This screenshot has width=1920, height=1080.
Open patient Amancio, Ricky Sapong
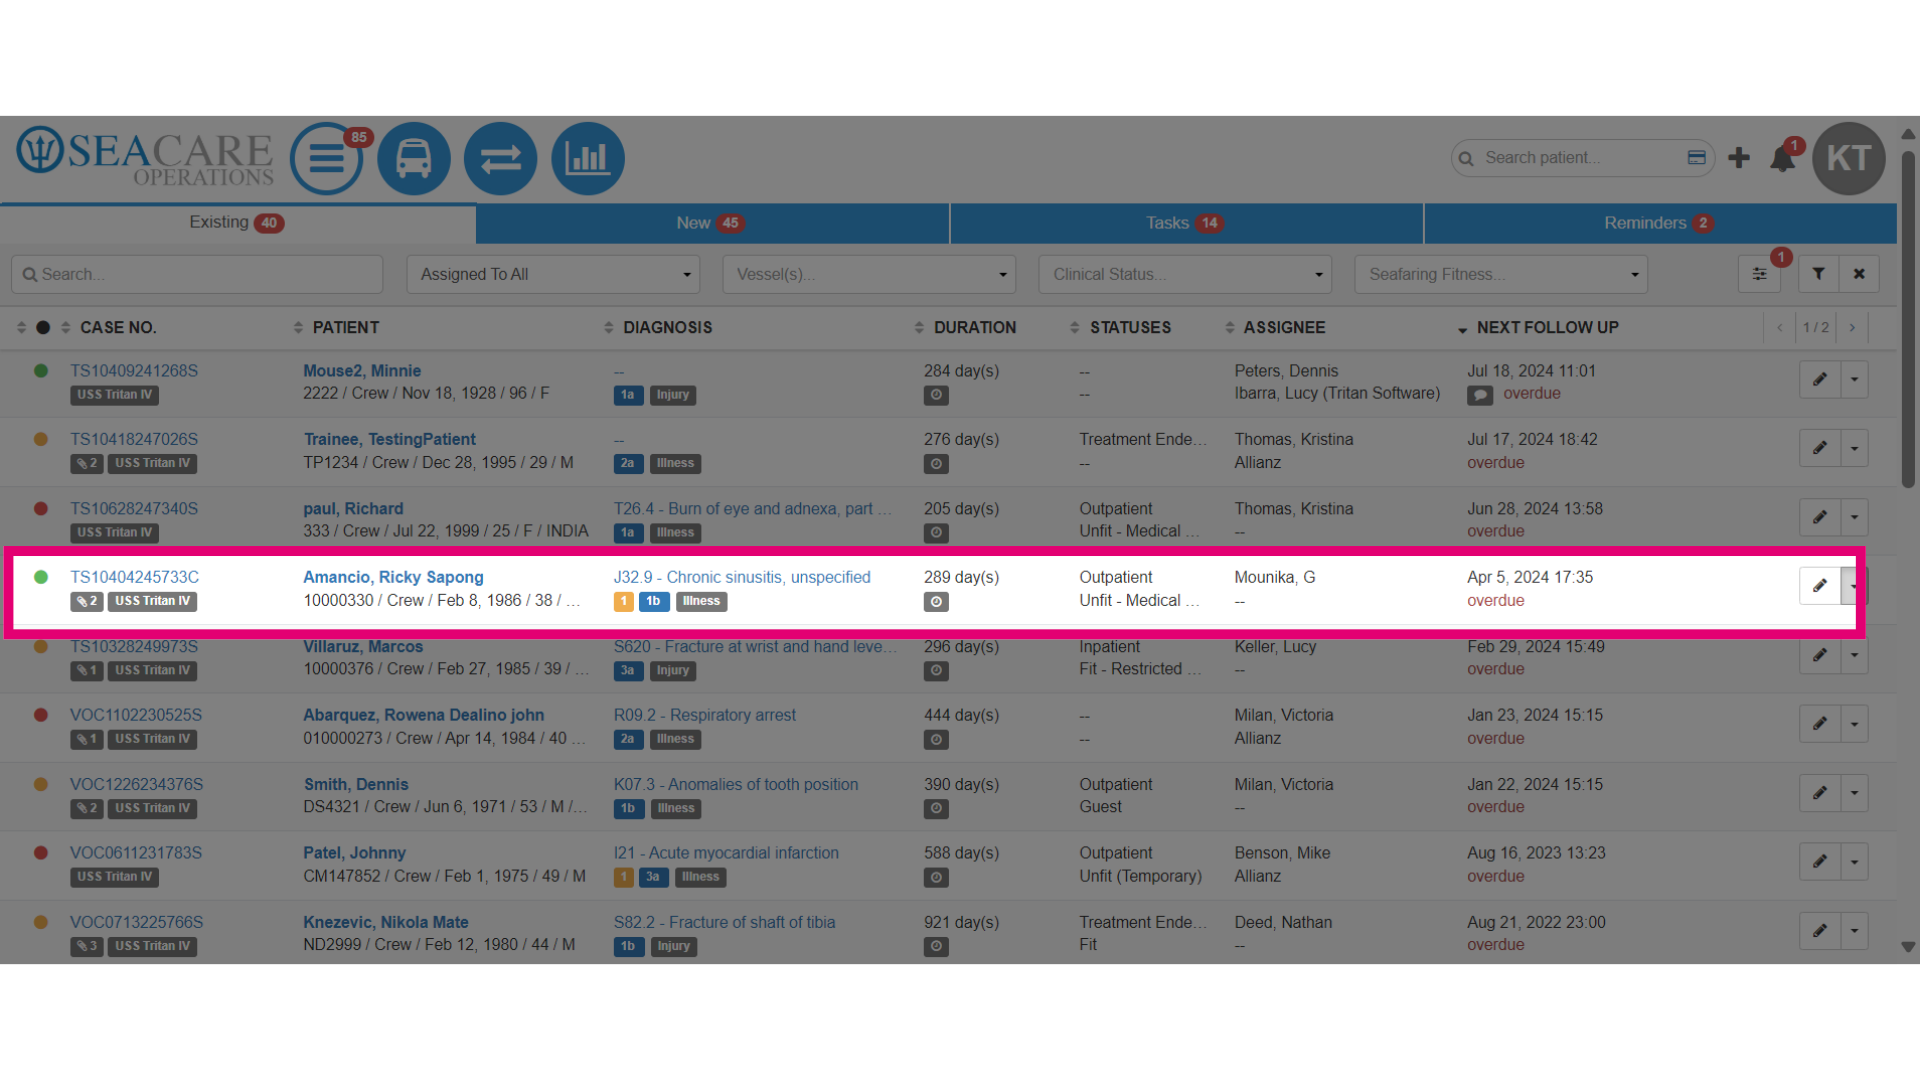[393, 577]
